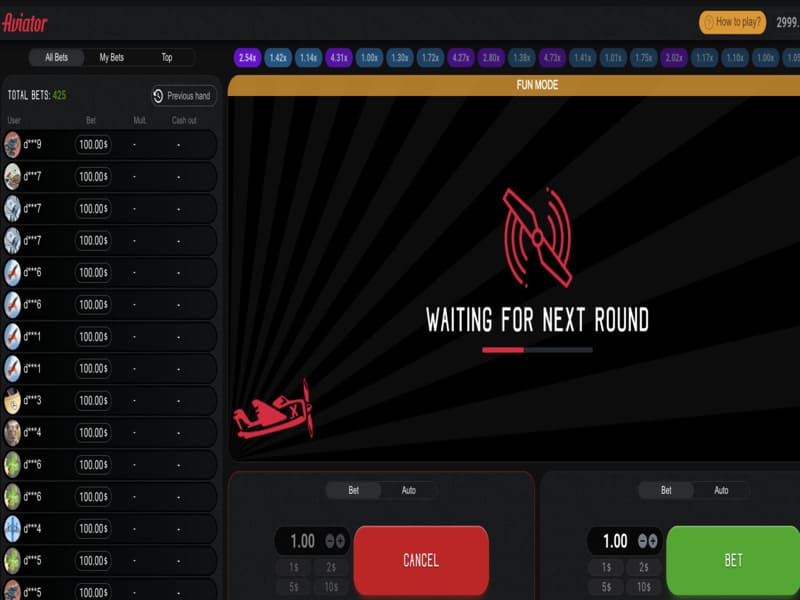Viewport: 800px width, 600px height.
Task: Click the bet amount field beside Cancel
Action: coord(303,541)
